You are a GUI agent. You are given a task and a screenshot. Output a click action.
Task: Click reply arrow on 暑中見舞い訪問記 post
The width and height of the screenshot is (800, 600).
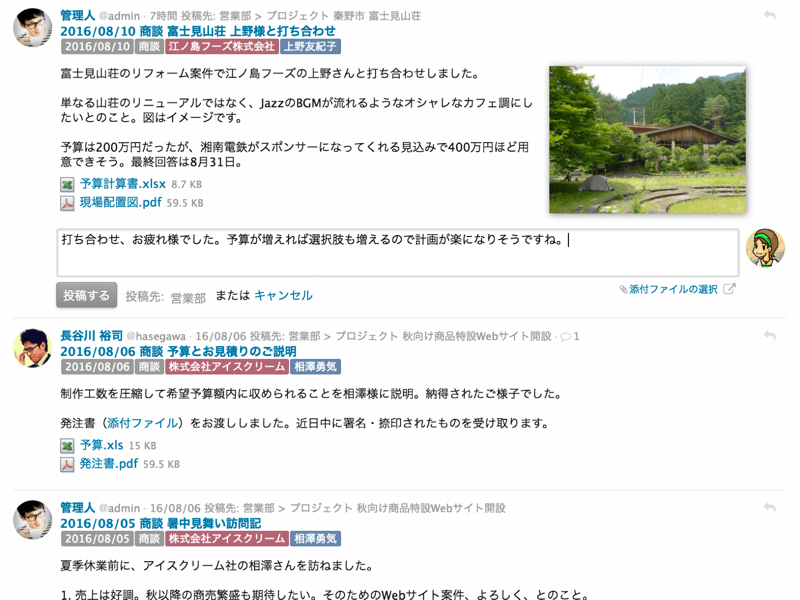click(770, 507)
